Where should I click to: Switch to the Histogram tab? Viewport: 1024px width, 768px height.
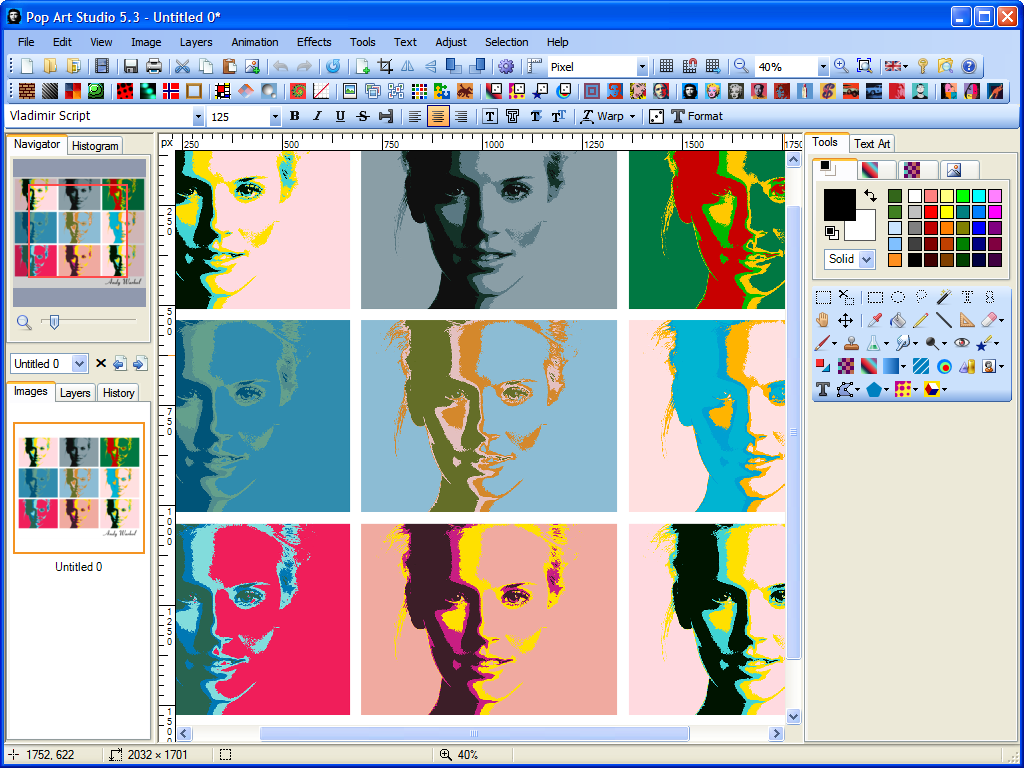[95, 146]
